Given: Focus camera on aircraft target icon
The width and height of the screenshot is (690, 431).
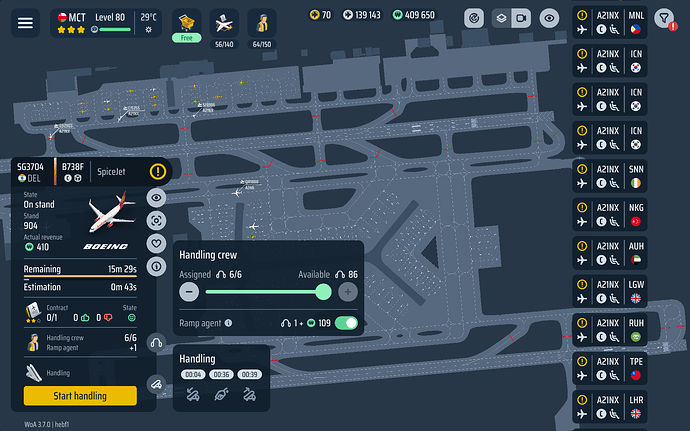Looking at the screenshot, I should pyautogui.click(x=156, y=221).
